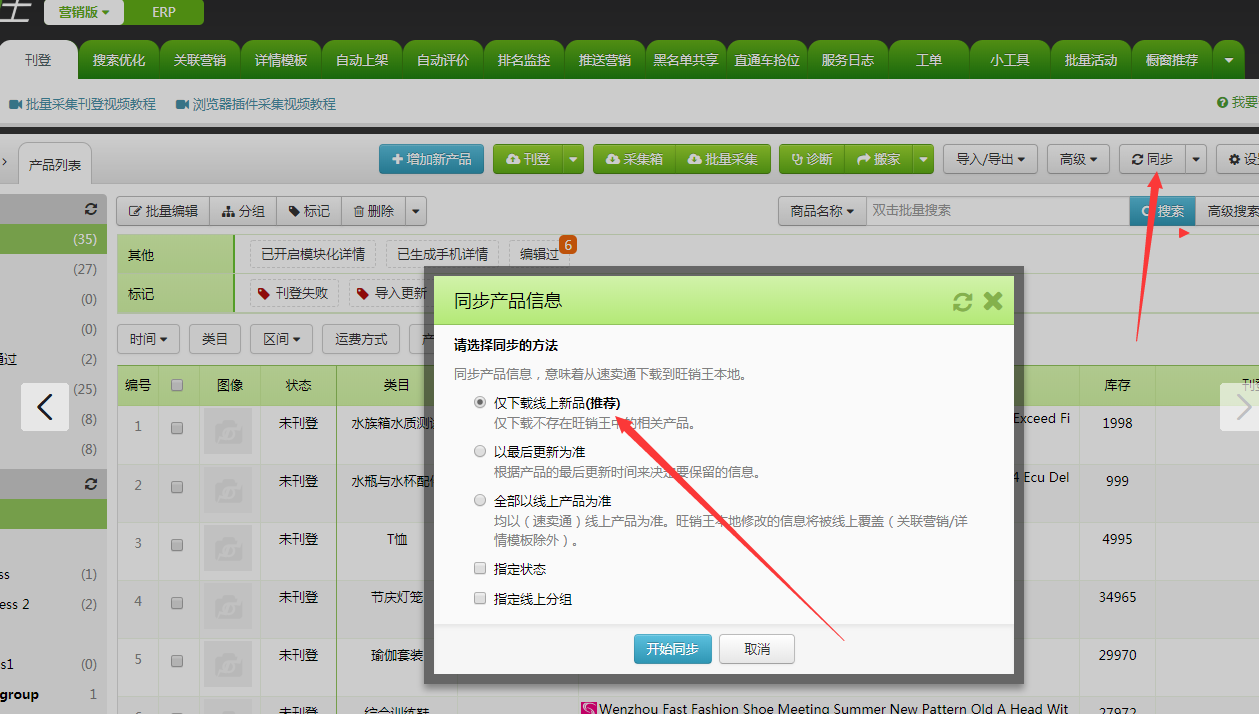Image resolution: width=1259 pixels, height=714 pixels.
Task: Click the 类目 filter button
Action: (215, 339)
